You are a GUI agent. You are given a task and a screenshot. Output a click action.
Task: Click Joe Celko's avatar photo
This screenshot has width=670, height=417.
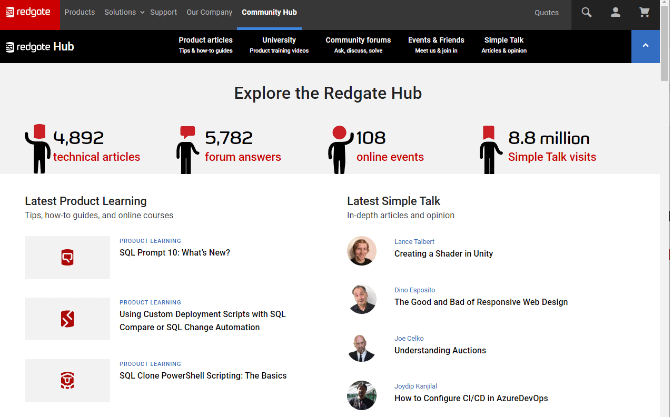pos(361,347)
